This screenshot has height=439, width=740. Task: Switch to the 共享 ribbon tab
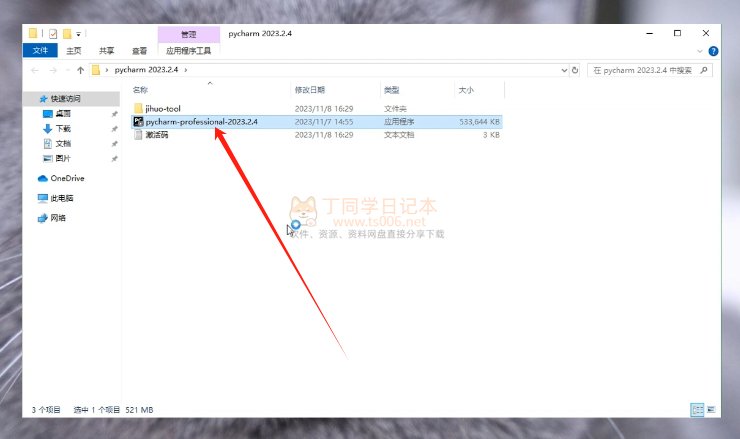tap(106, 51)
